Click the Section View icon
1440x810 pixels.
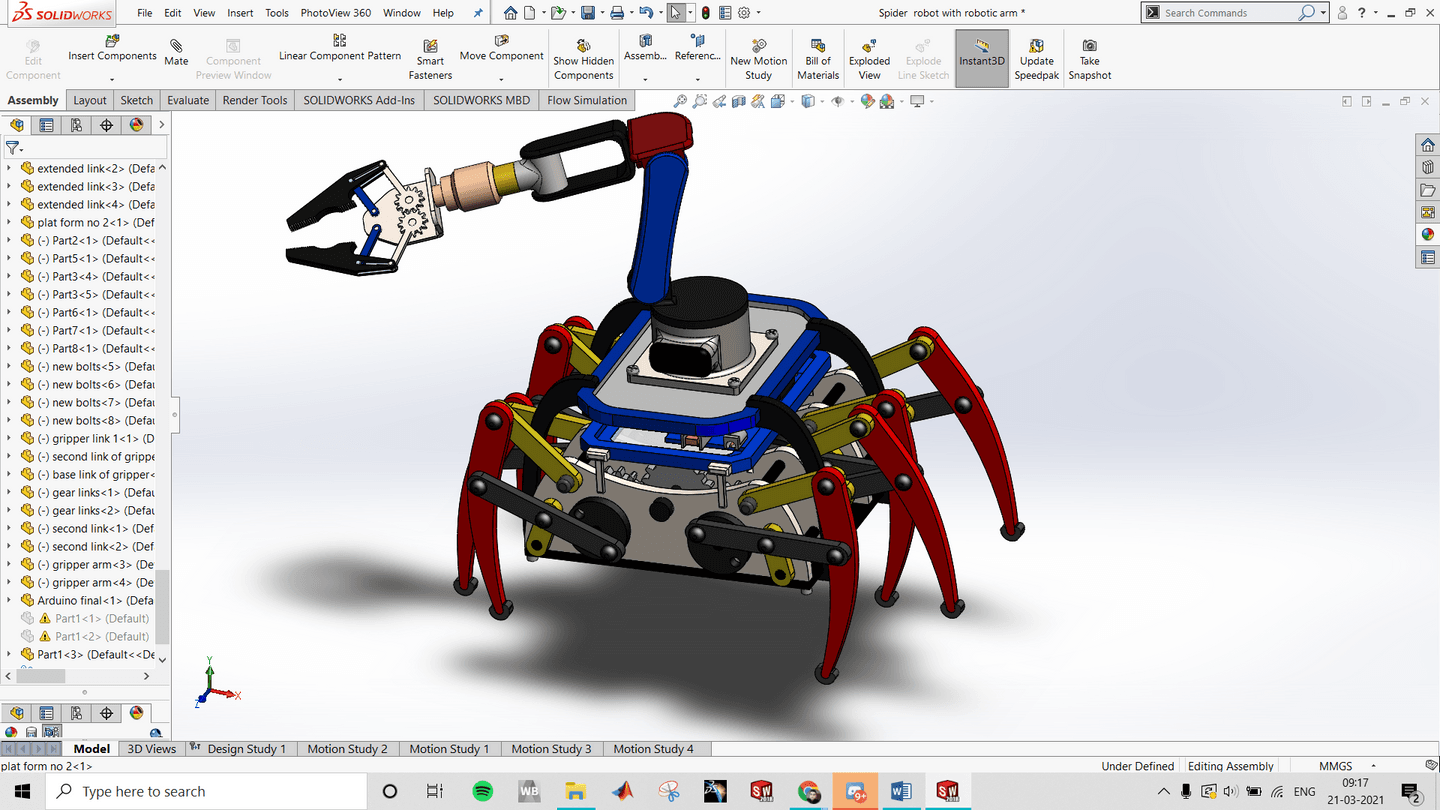(739, 101)
